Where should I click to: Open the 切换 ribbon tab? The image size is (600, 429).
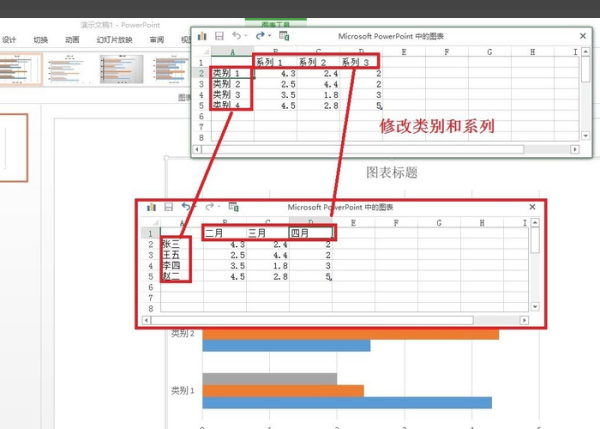(41, 40)
